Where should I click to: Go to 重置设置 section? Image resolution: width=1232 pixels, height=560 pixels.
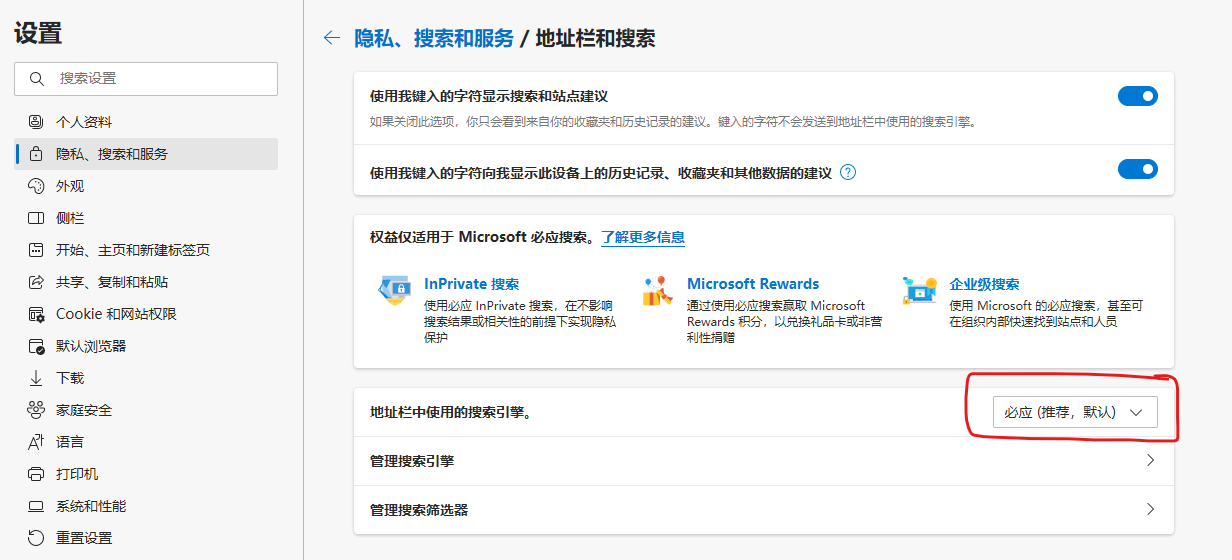[147, 538]
